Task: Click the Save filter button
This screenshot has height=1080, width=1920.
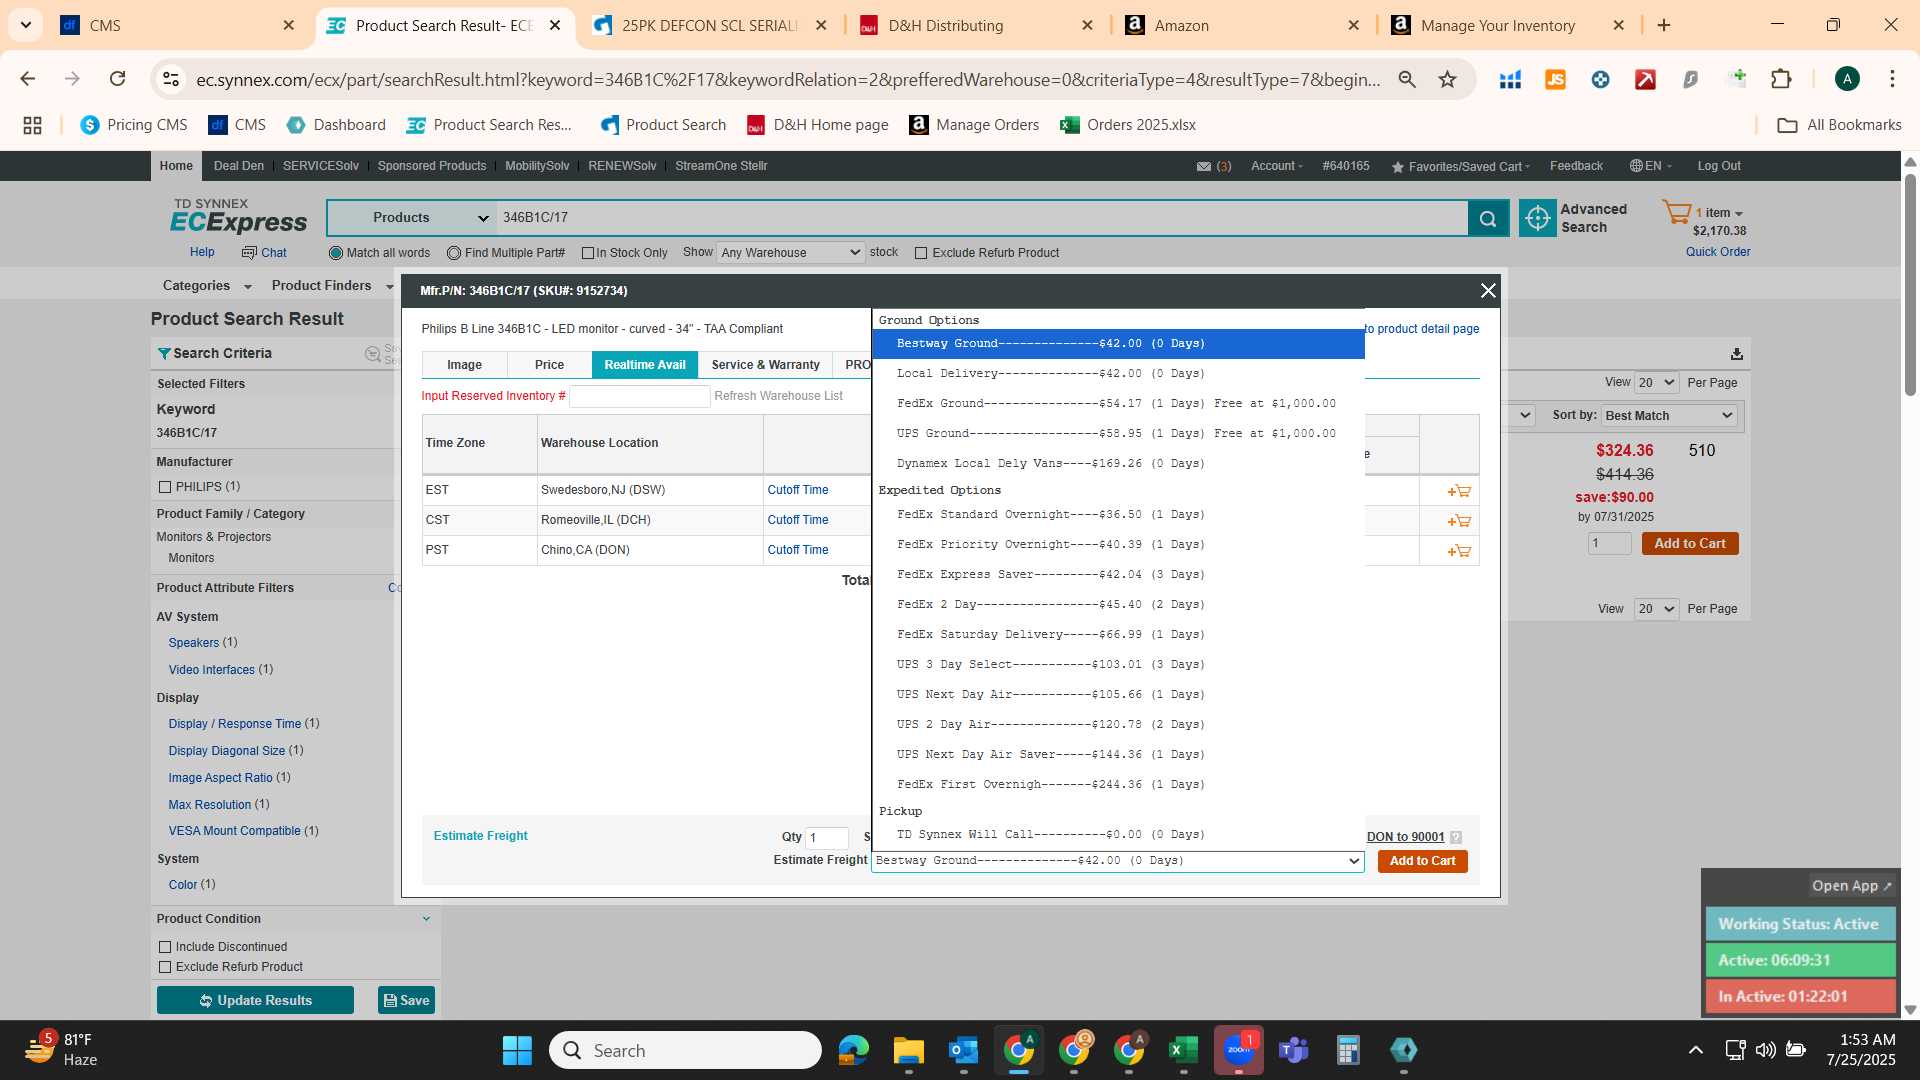Action: pos(406,1001)
